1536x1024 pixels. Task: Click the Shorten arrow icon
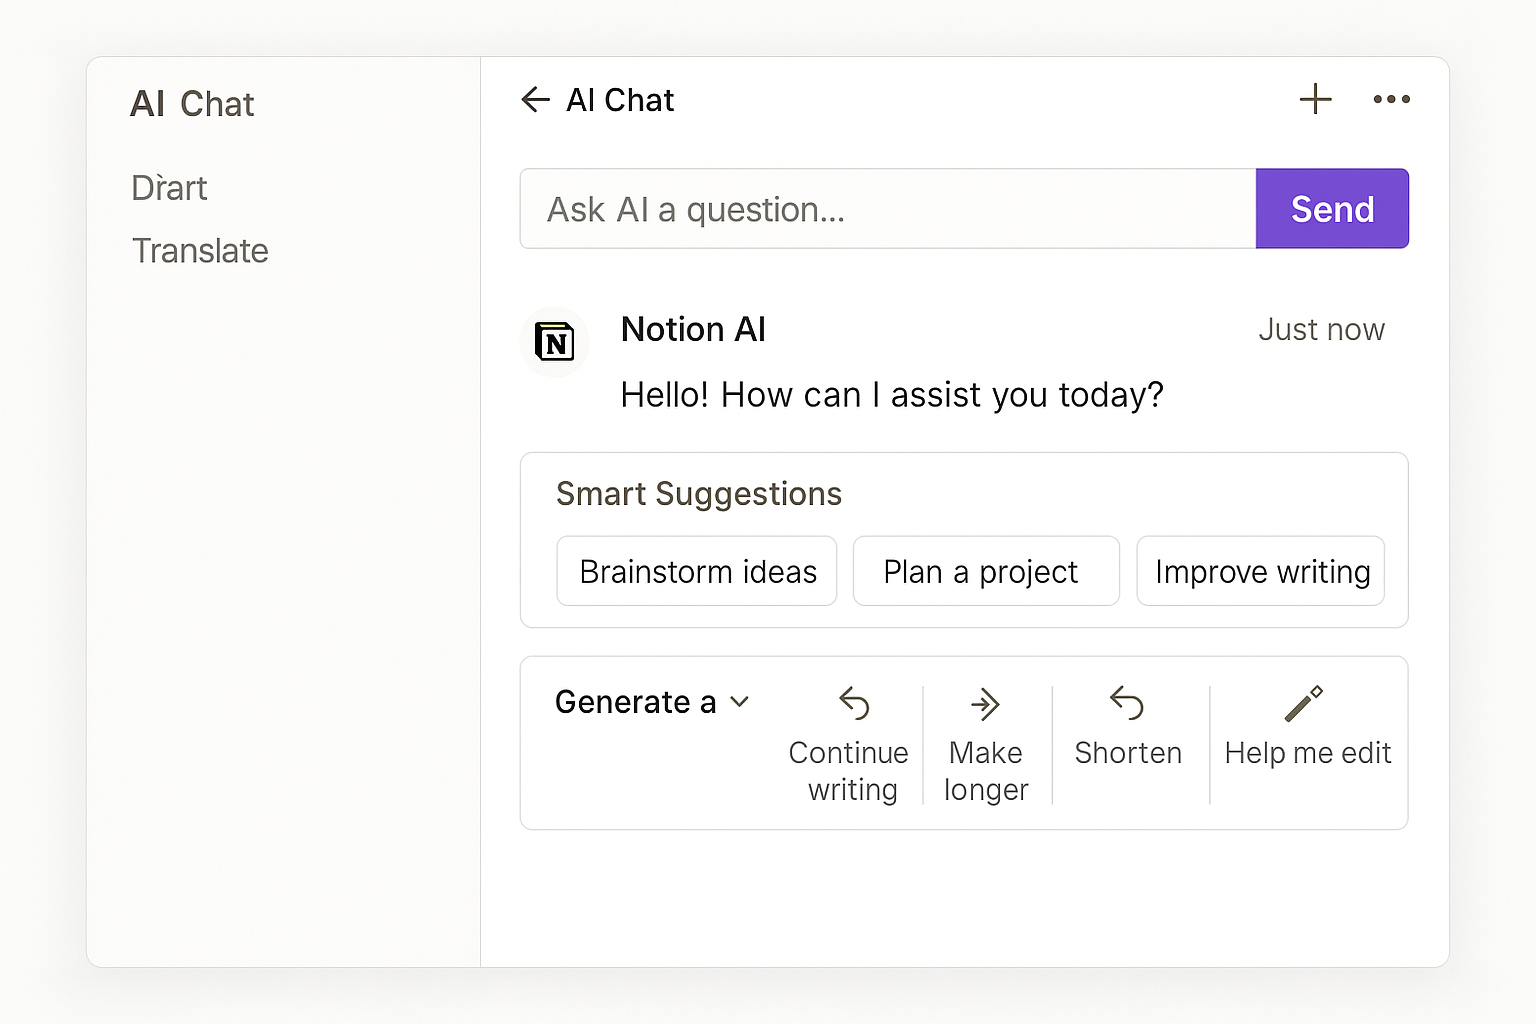tap(1127, 704)
